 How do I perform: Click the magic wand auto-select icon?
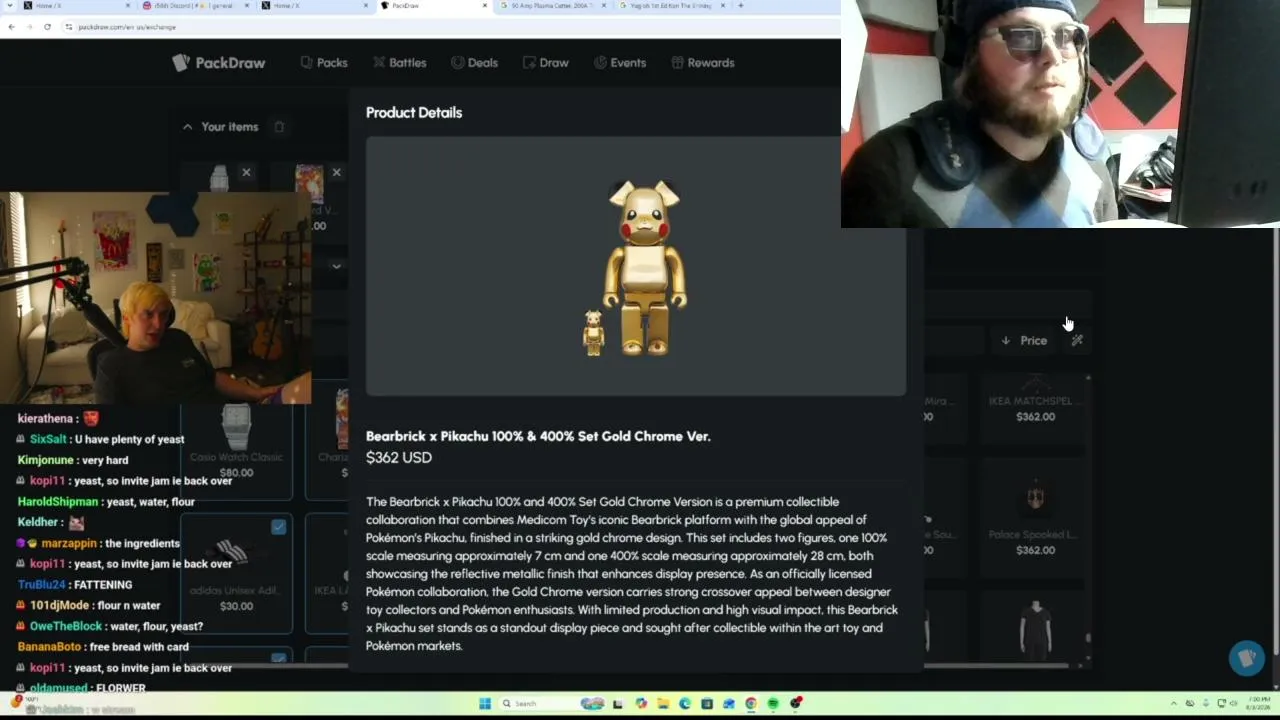(x=1077, y=341)
